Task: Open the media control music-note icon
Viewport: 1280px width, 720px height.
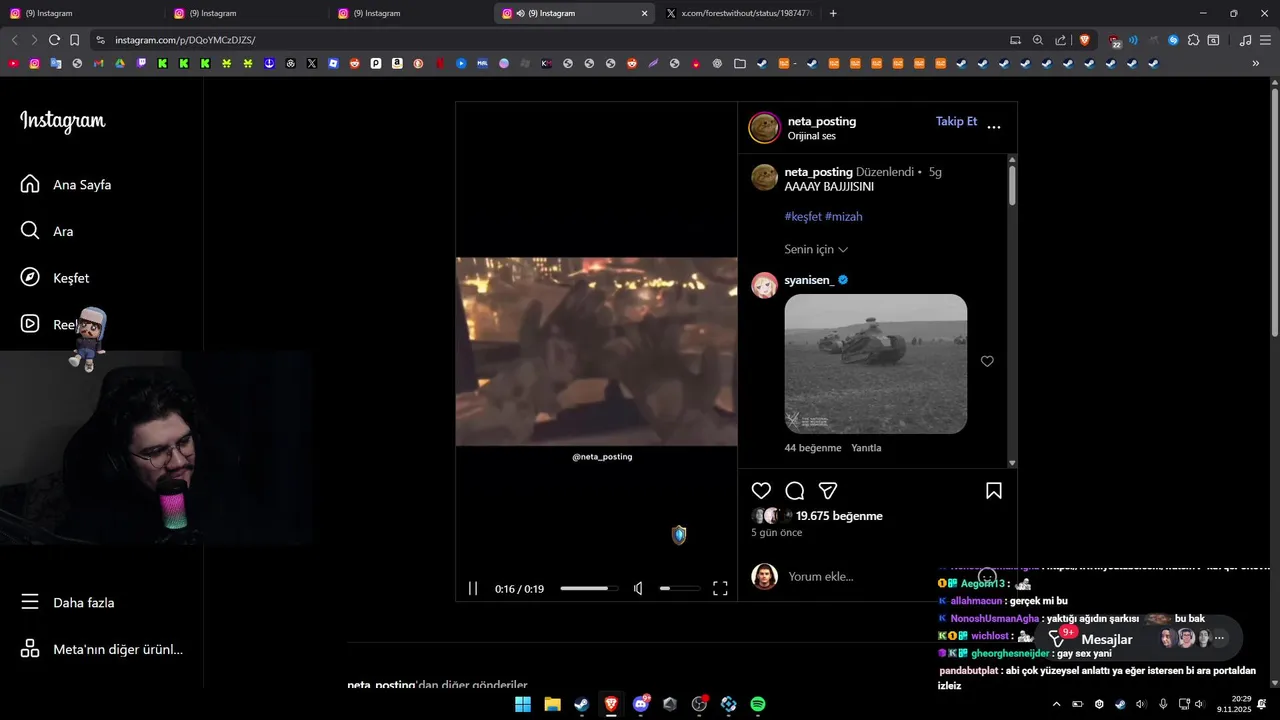Action: point(1245,40)
